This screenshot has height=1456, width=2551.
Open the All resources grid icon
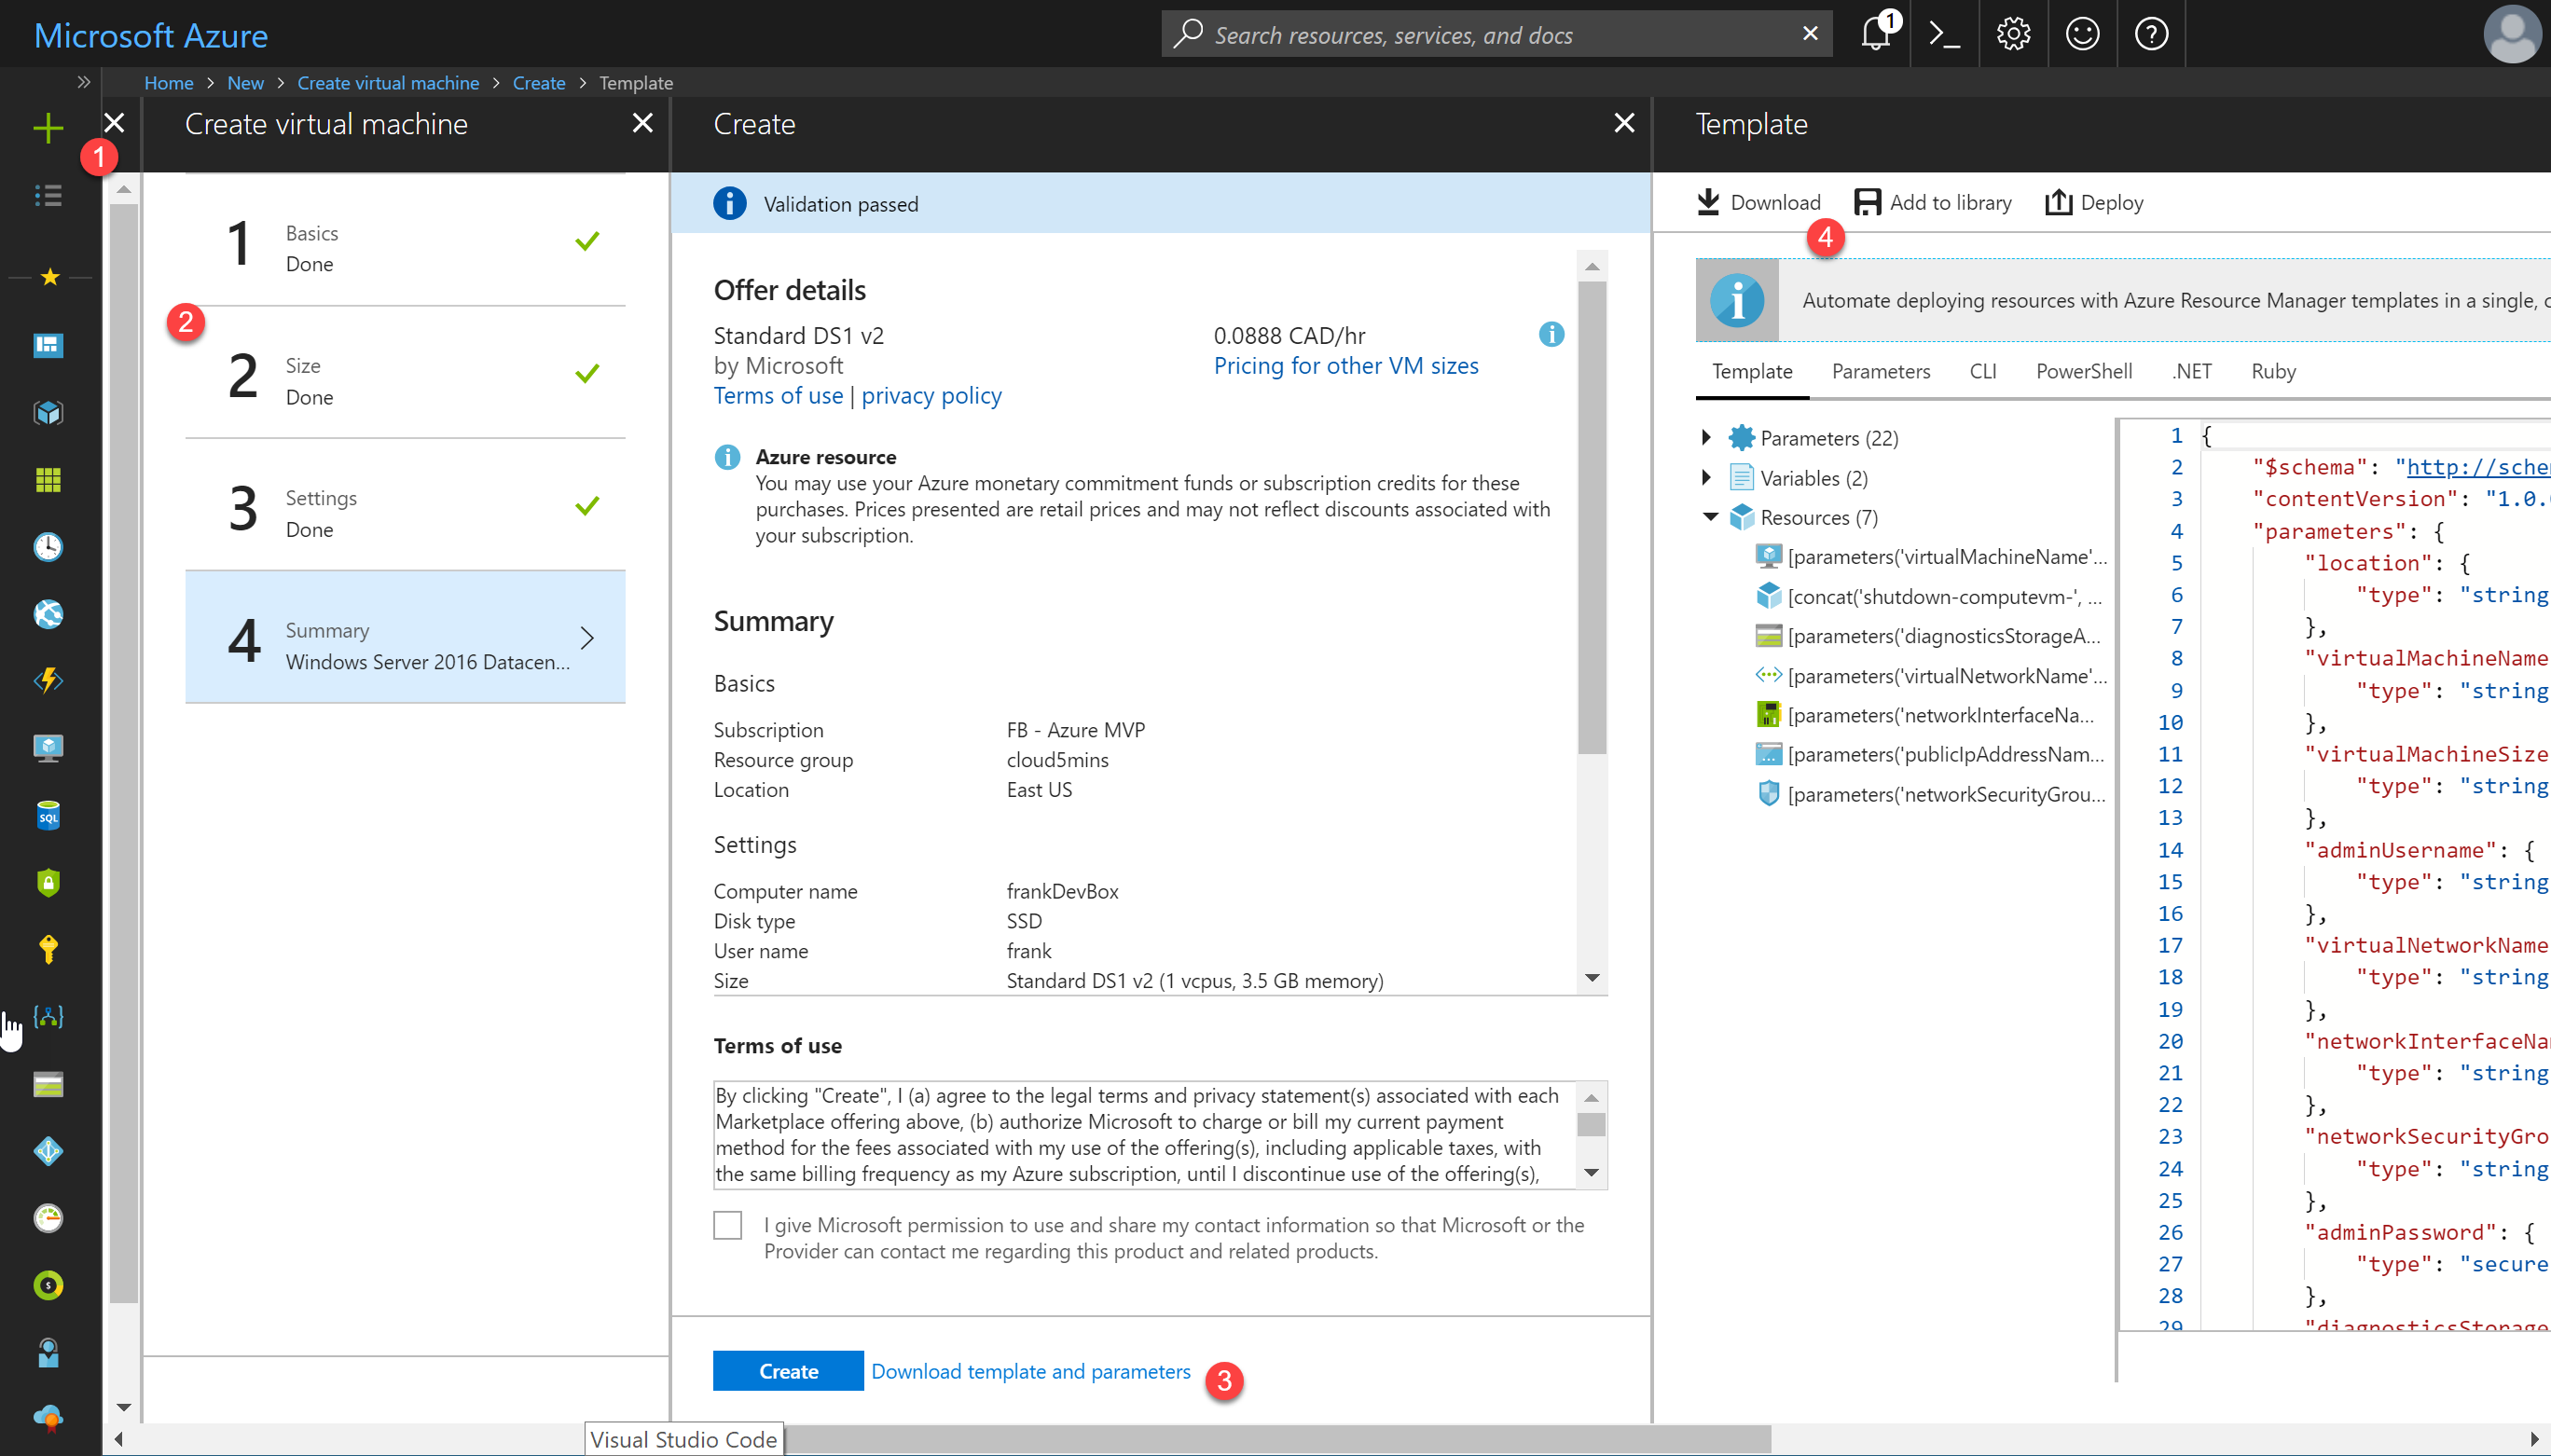[x=48, y=480]
